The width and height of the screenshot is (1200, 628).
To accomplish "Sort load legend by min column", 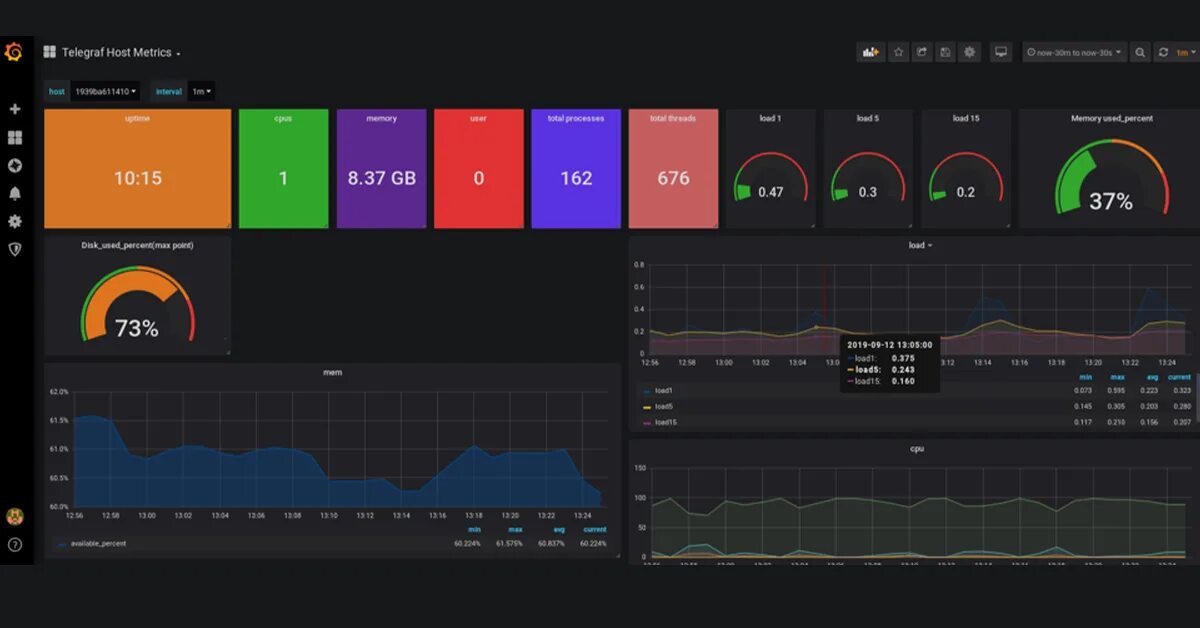I will click(1087, 377).
